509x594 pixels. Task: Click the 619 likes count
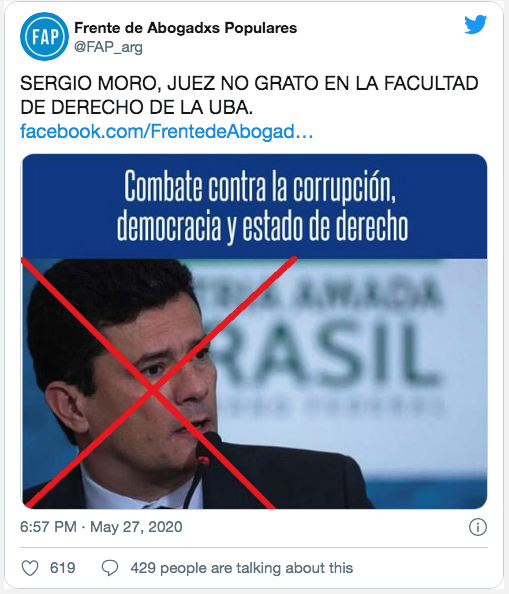pyautogui.click(x=62, y=568)
